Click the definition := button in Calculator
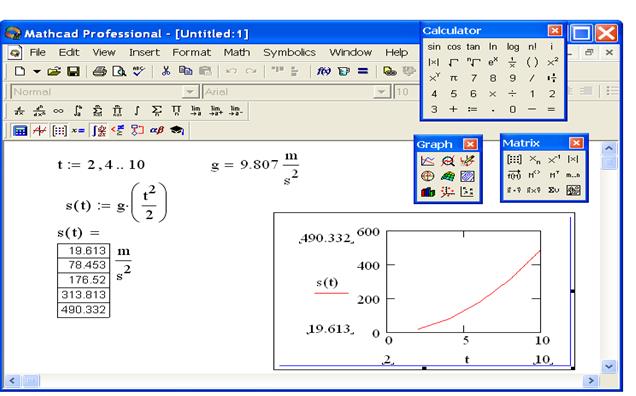Image resolution: width=636 pixels, height=396 pixels. point(473,109)
